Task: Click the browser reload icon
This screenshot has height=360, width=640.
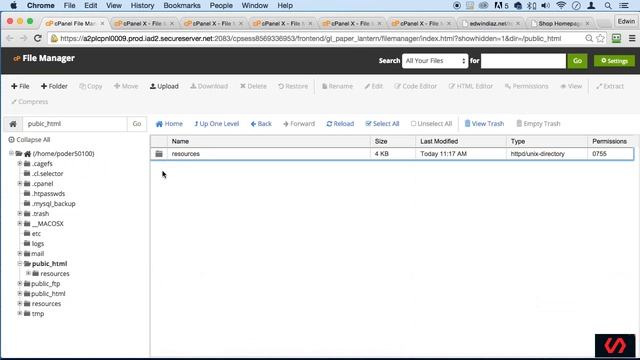Action: 38,38
